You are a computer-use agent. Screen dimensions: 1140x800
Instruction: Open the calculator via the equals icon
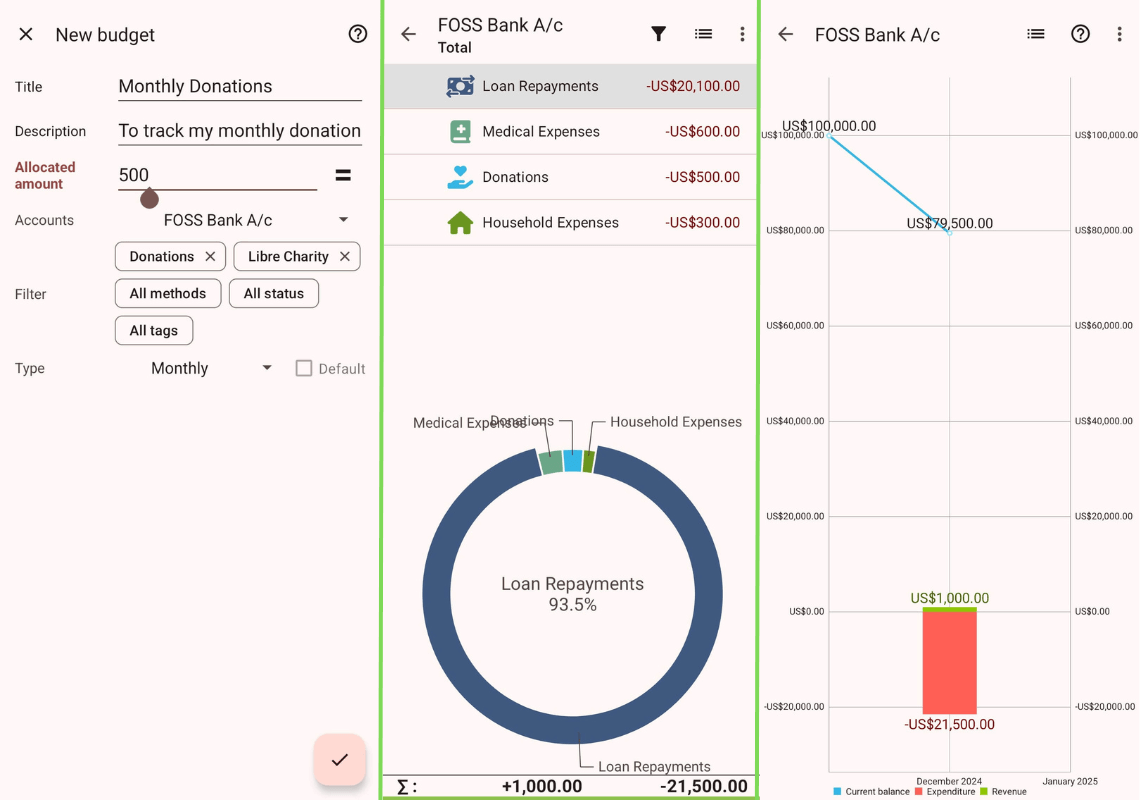343,174
